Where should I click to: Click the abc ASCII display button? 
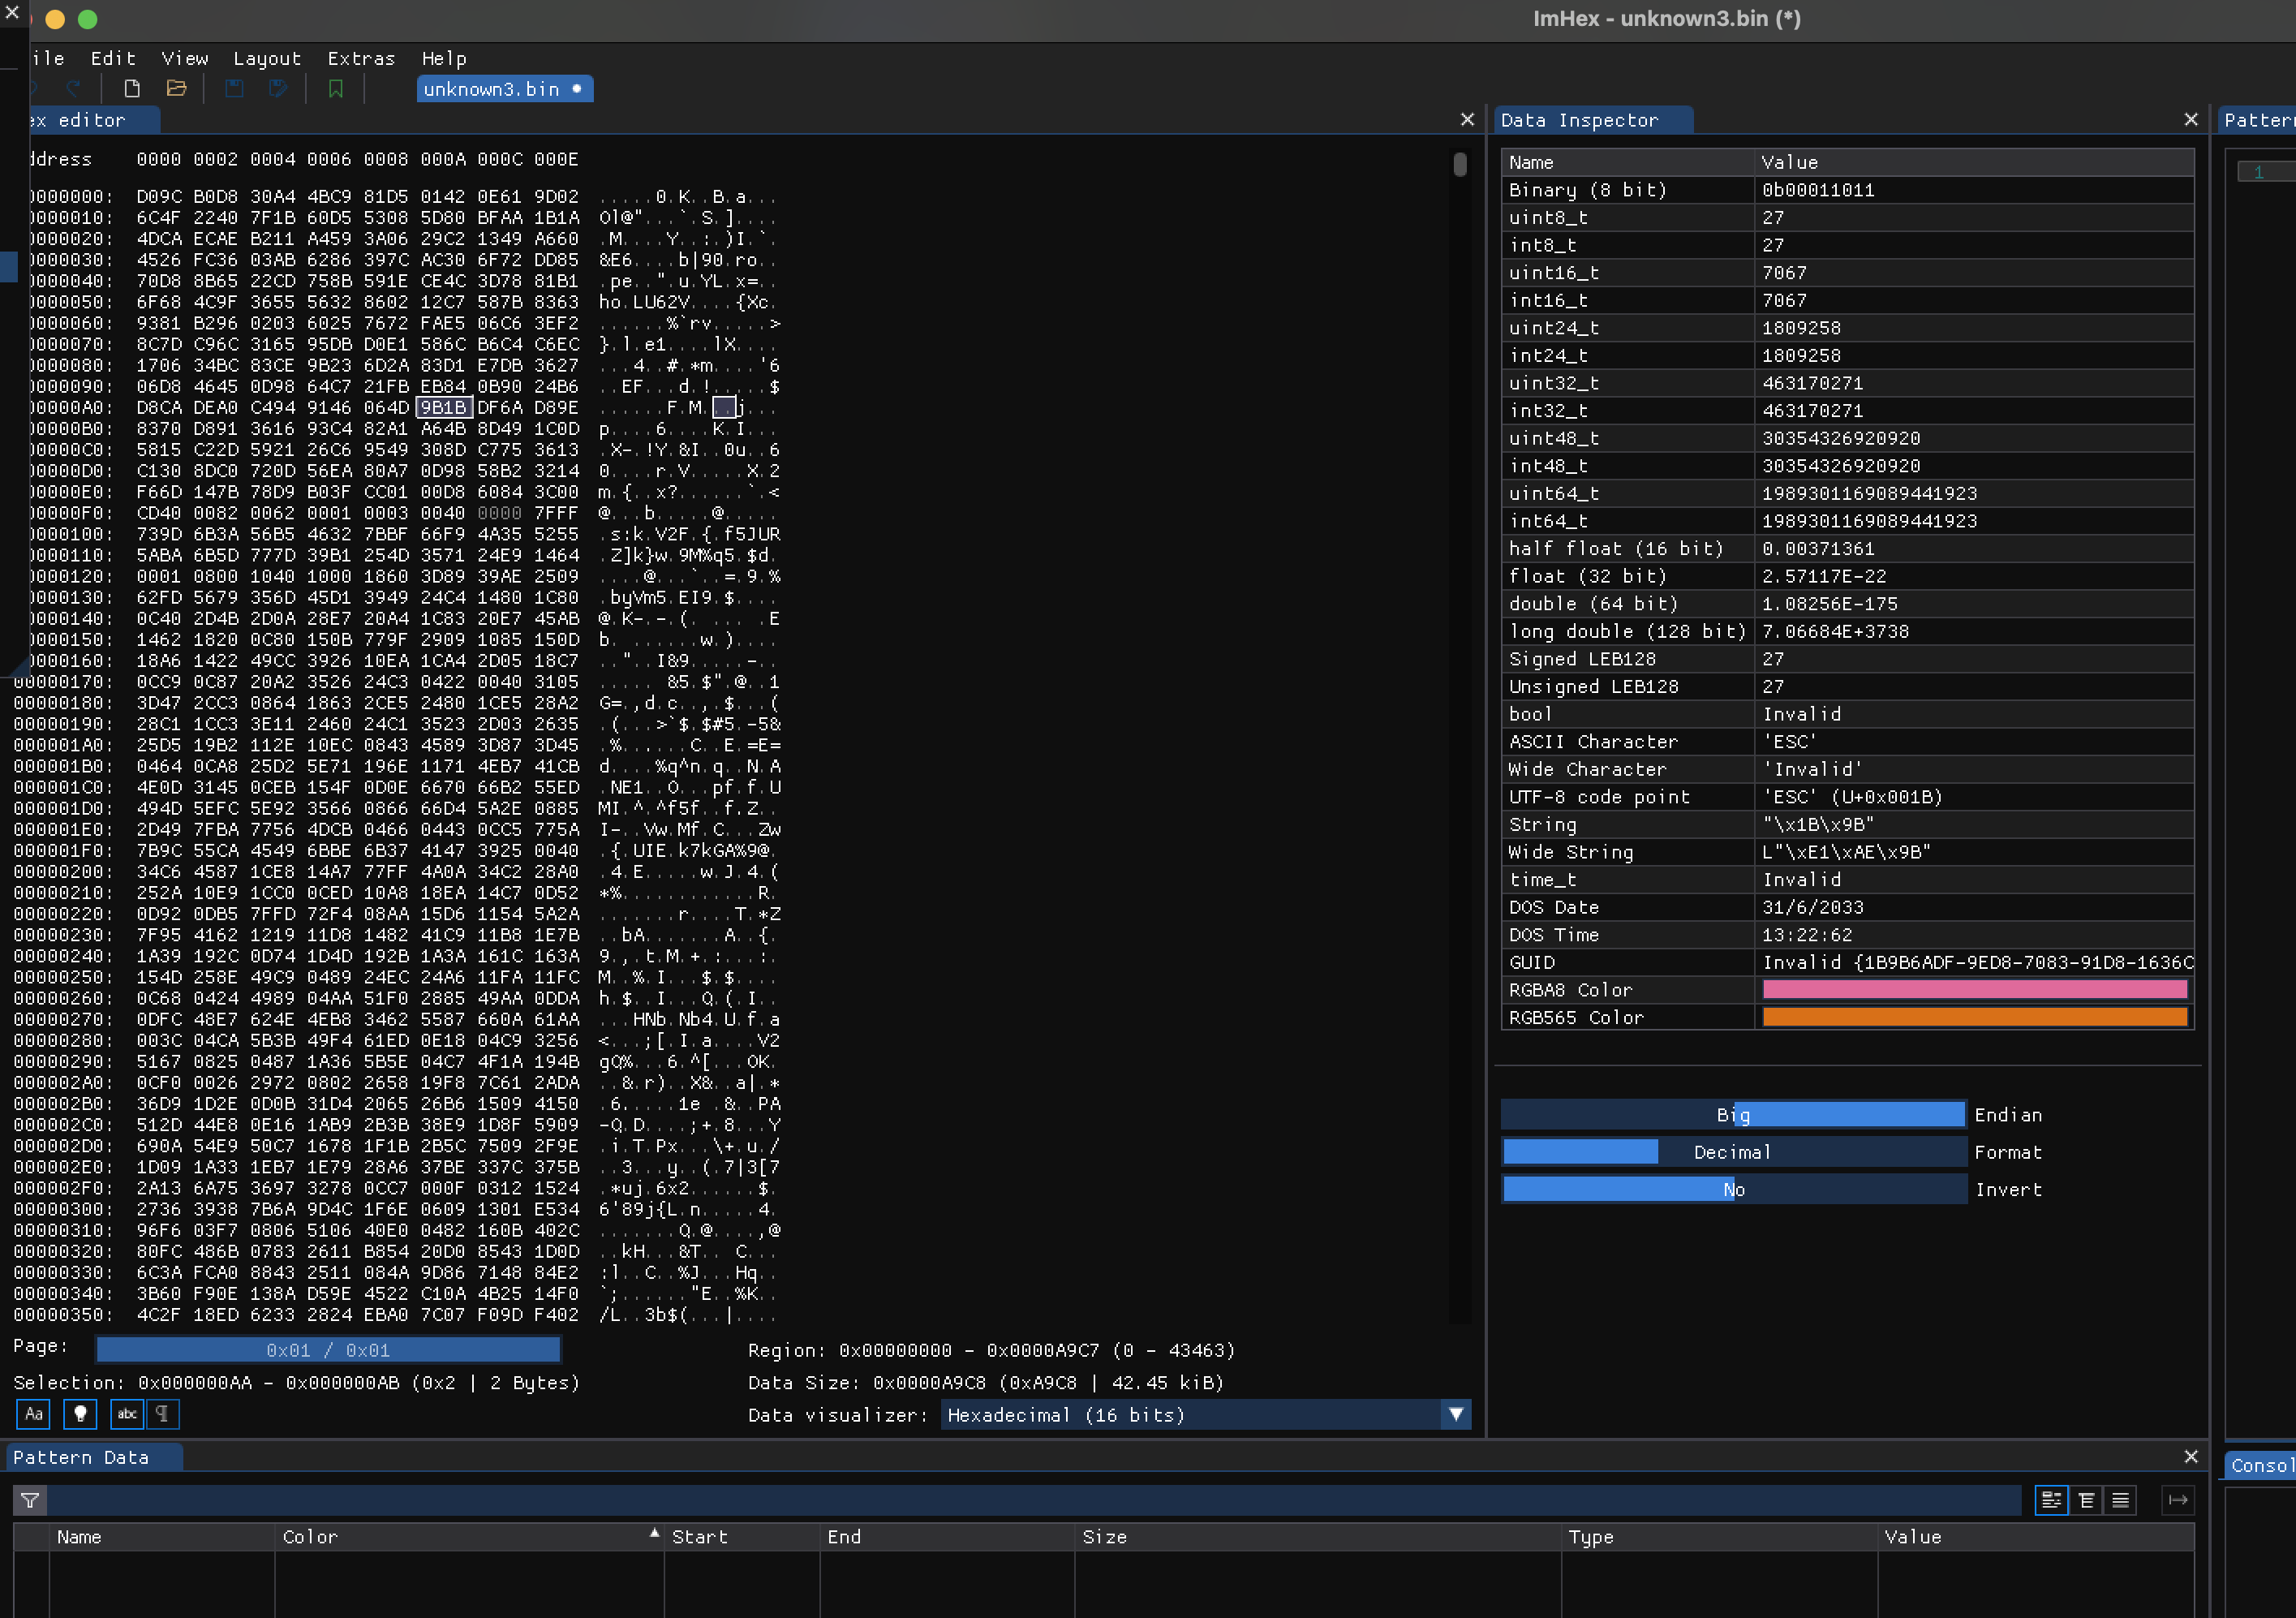[126, 1414]
